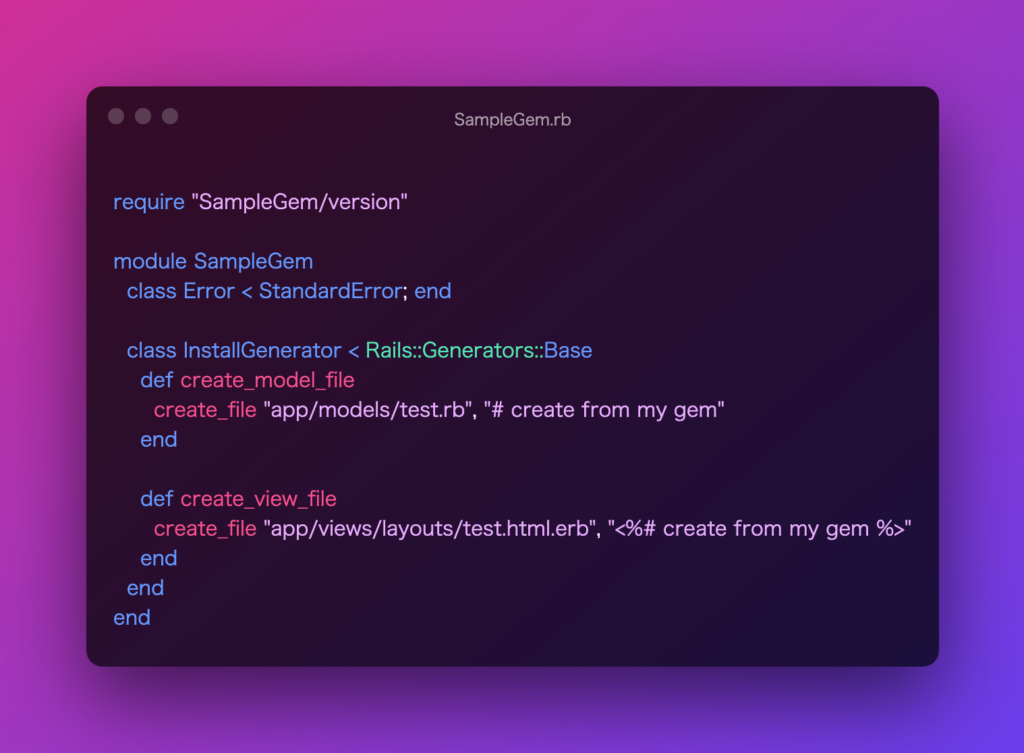Click the "app/models/test.rb" string
The width and height of the screenshot is (1024, 753).
370,410
